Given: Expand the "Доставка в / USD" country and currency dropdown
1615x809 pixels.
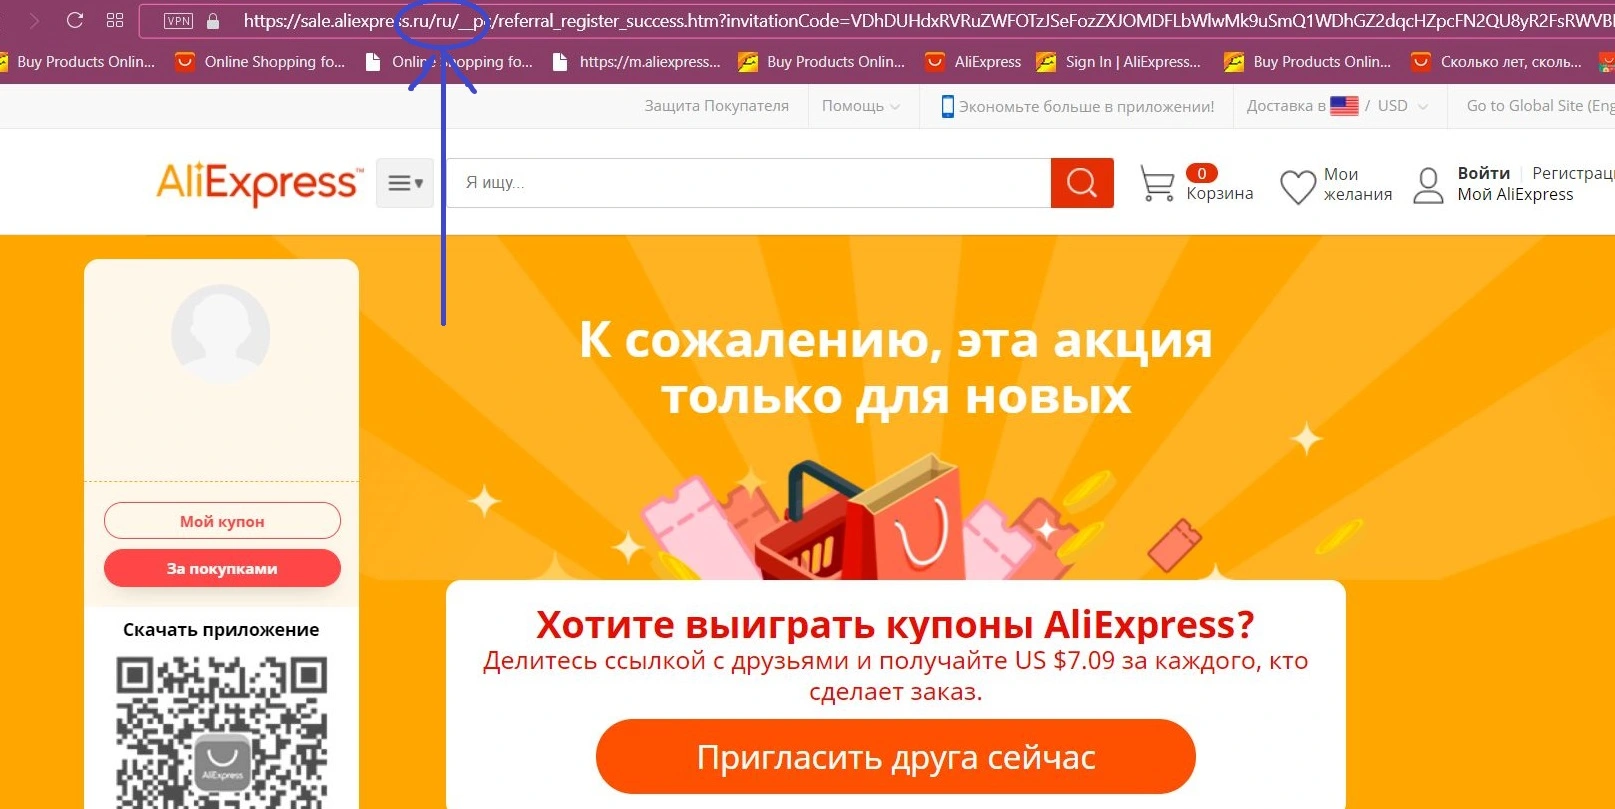Looking at the screenshot, I should 1337,106.
